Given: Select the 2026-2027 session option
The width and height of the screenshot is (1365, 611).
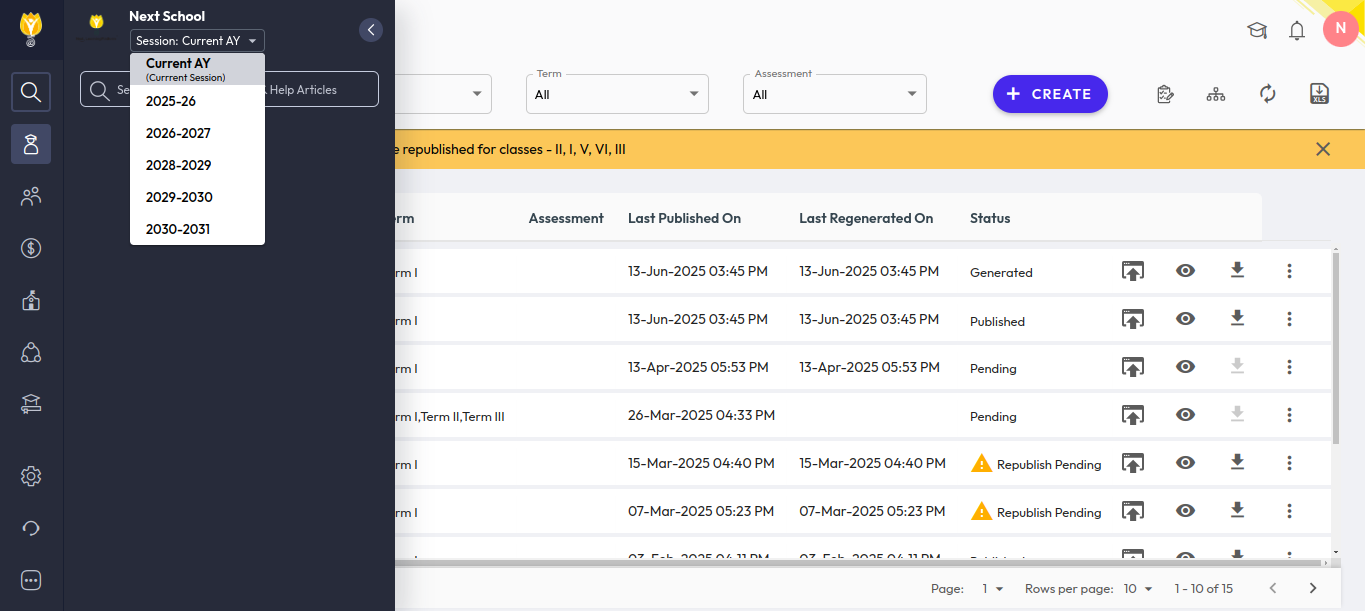Looking at the screenshot, I should click(x=178, y=133).
